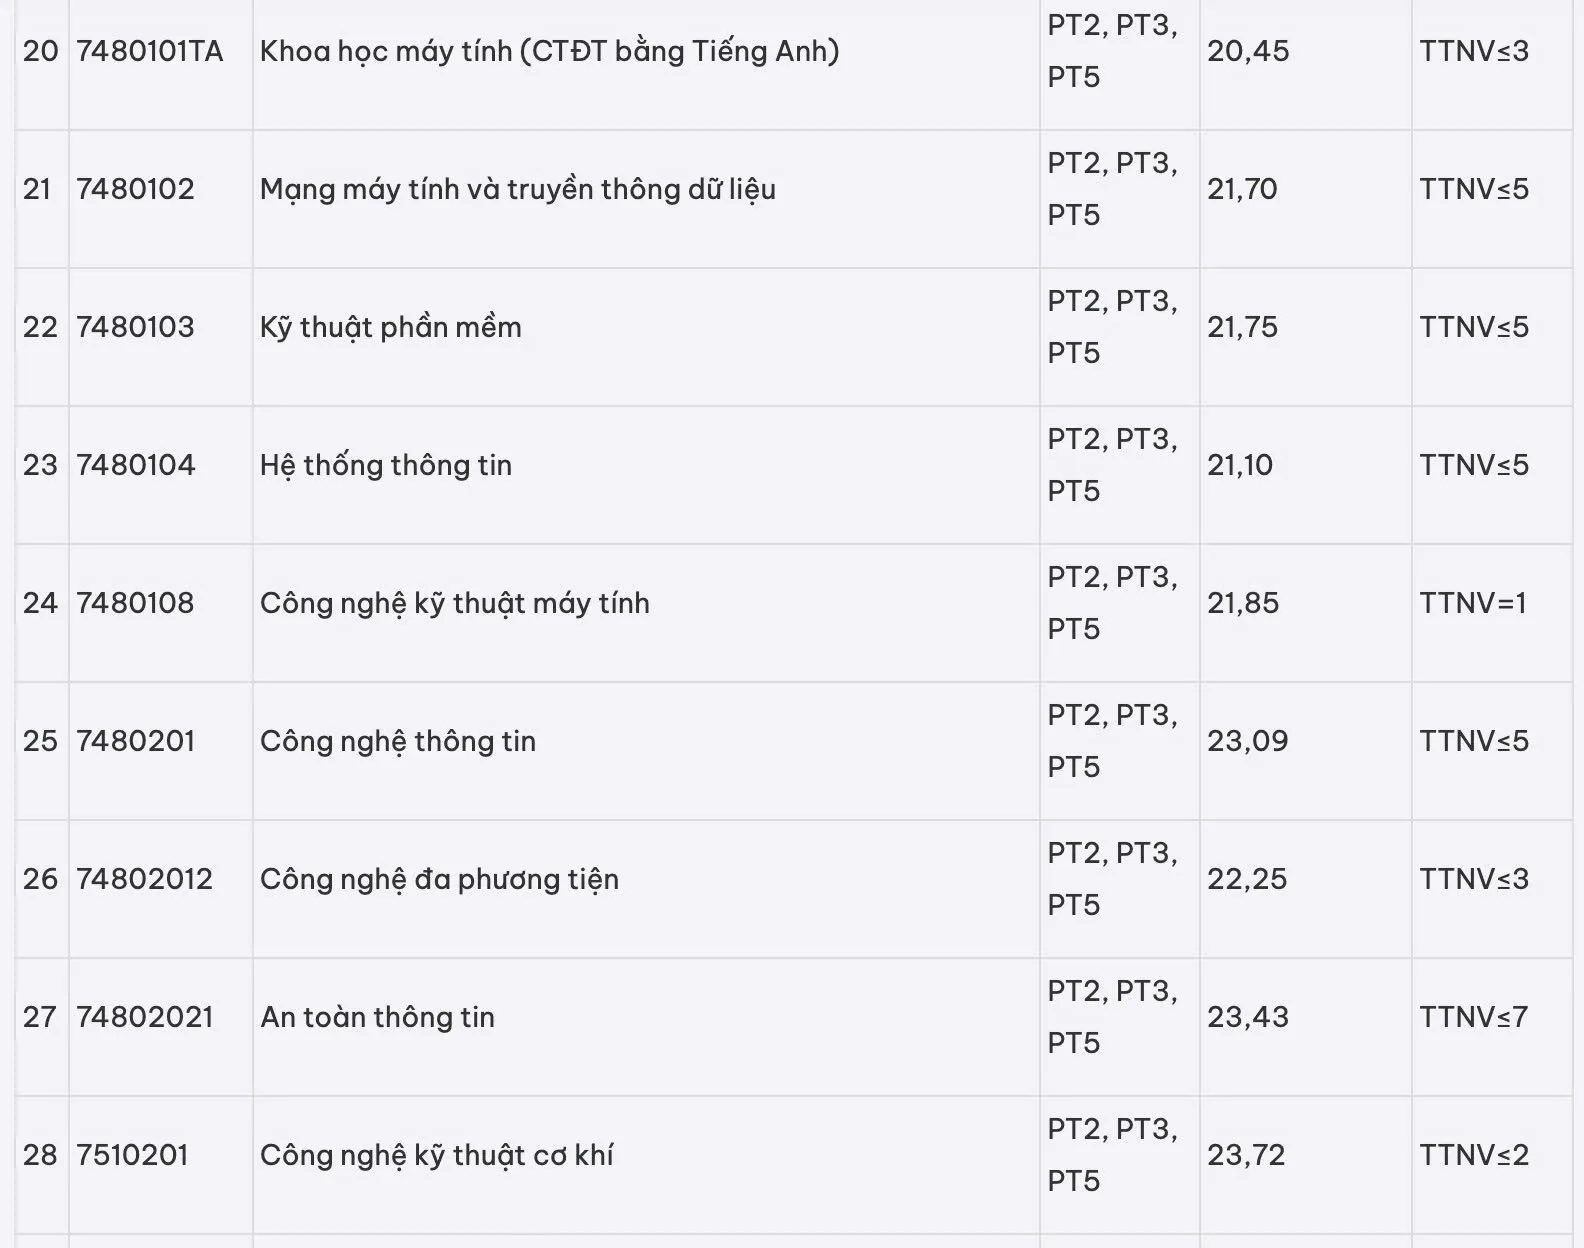Click major code 7480104
This screenshot has height=1248, width=1584.
point(135,465)
